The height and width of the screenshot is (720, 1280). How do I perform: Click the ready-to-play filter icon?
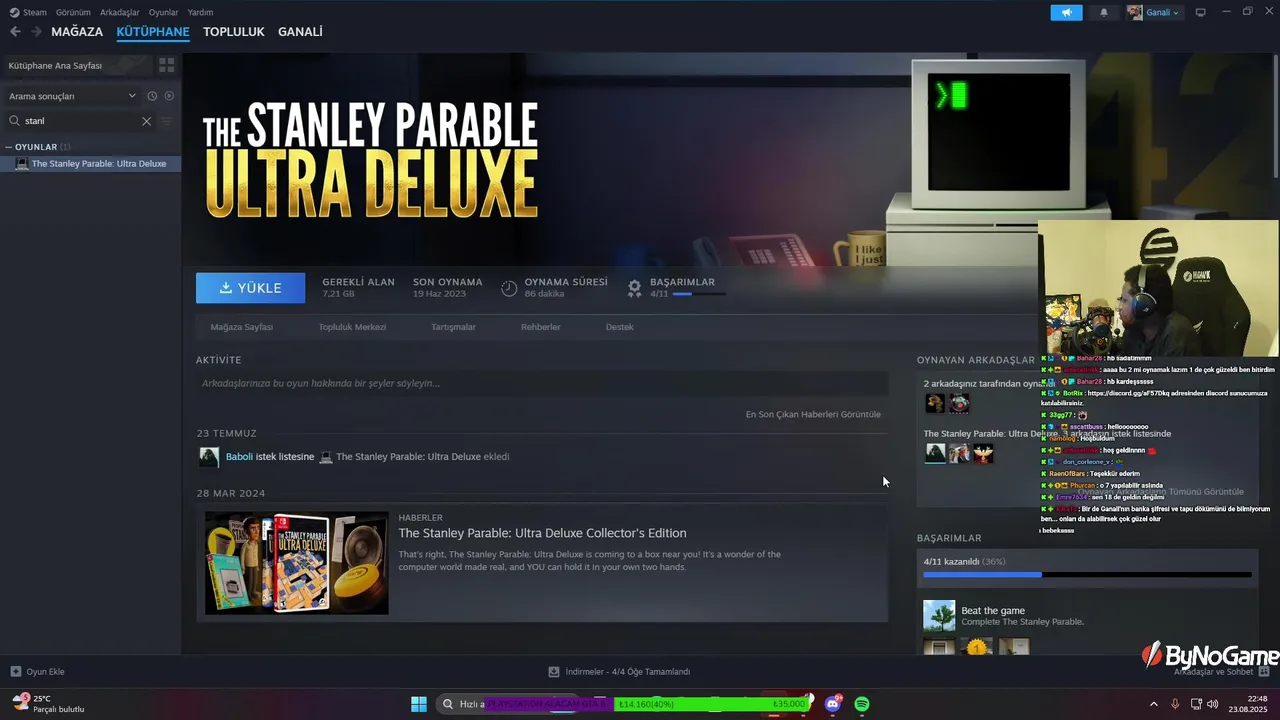pyautogui.click(x=169, y=96)
